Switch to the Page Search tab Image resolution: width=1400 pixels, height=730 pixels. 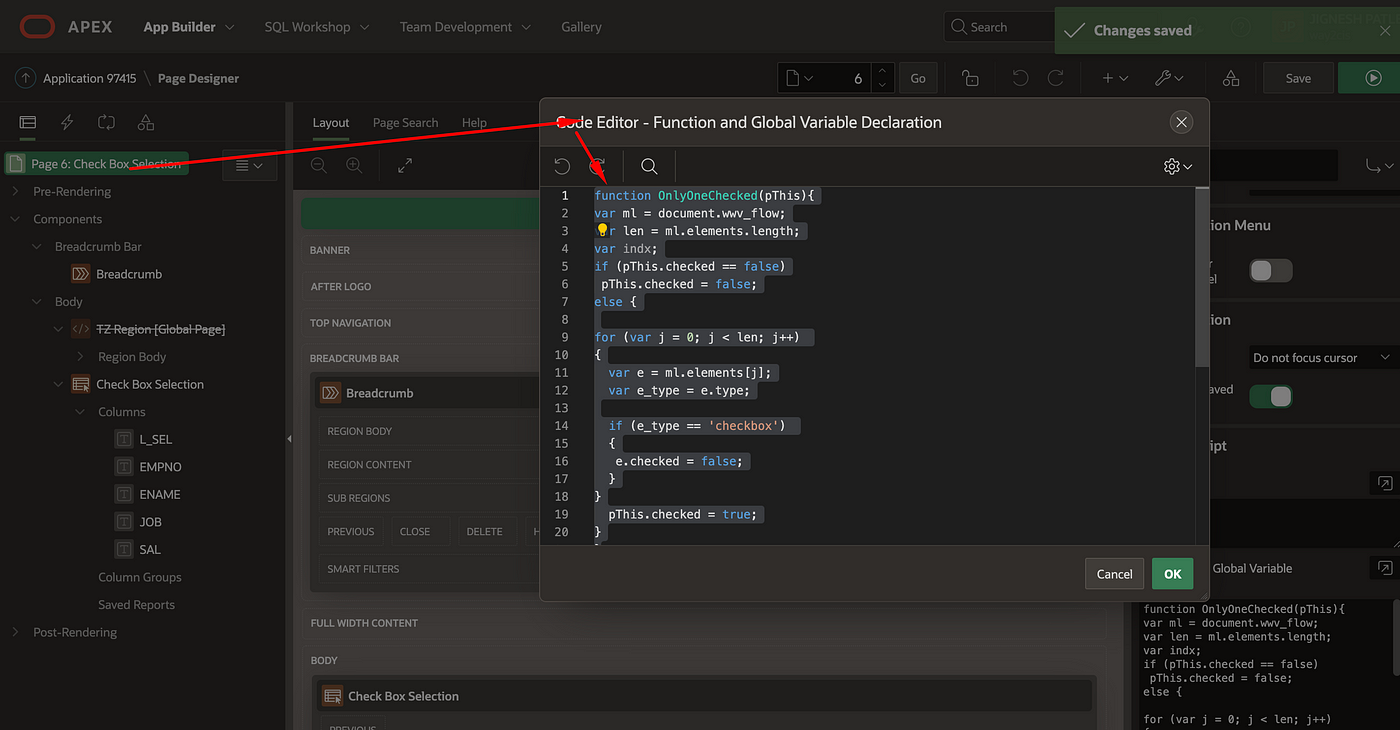click(405, 123)
